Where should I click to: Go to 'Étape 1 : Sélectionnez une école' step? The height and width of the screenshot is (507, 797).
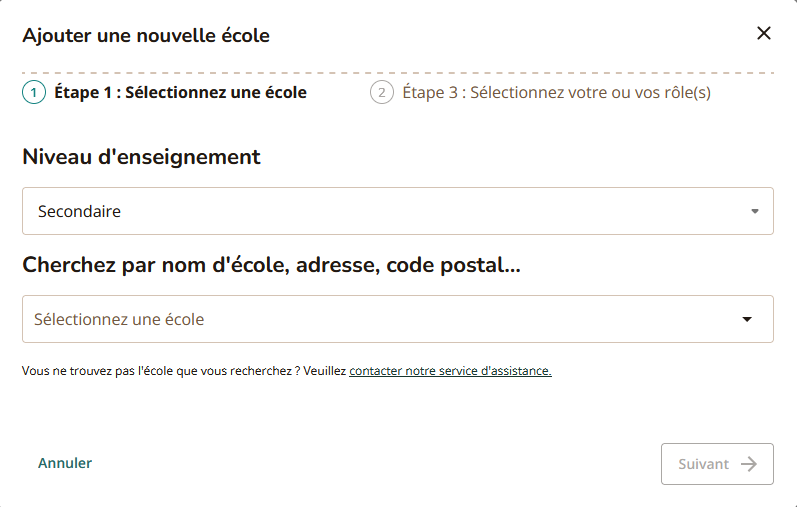[x=180, y=93]
